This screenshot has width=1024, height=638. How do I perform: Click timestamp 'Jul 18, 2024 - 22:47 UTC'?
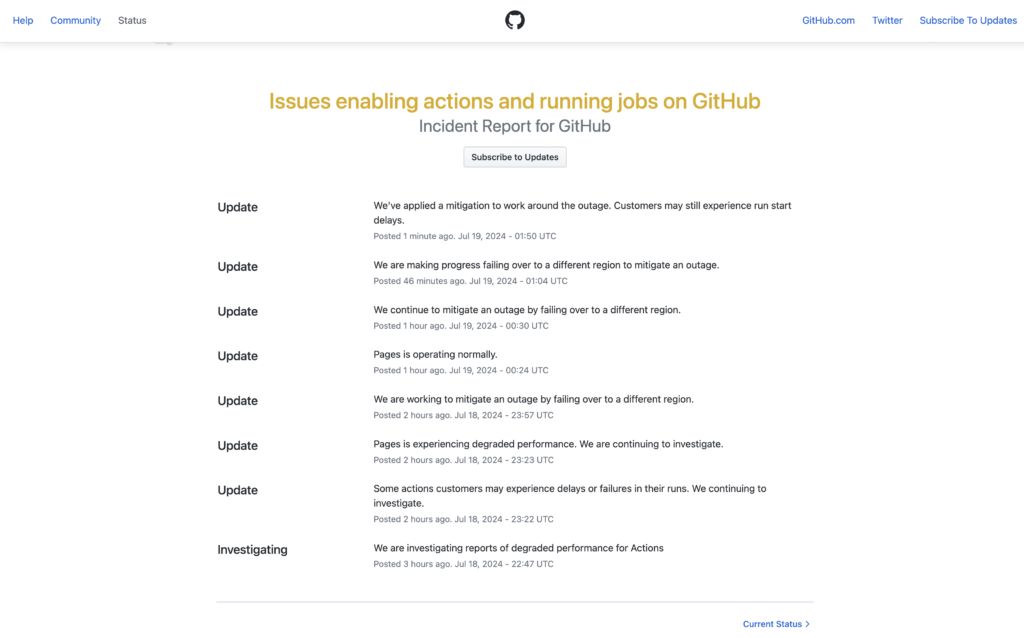click(x=504, y=564)
